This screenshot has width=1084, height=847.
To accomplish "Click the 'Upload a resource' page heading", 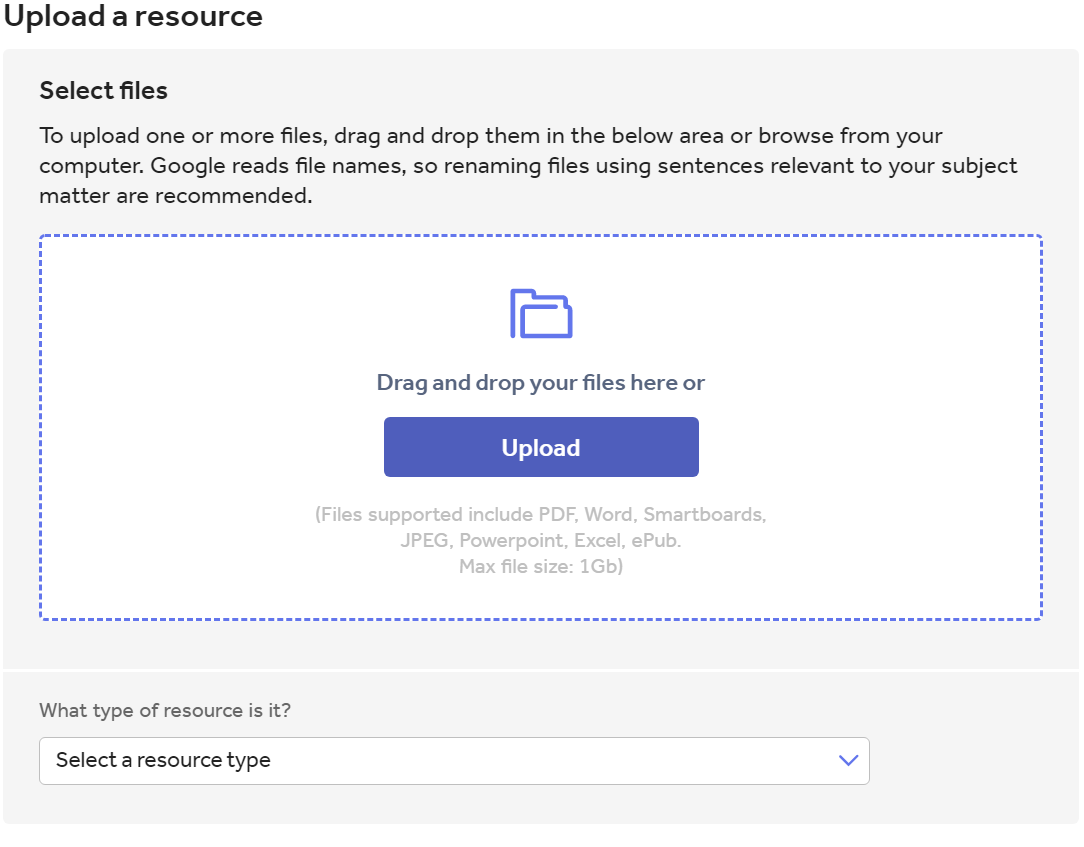I will tap(133, 16).
